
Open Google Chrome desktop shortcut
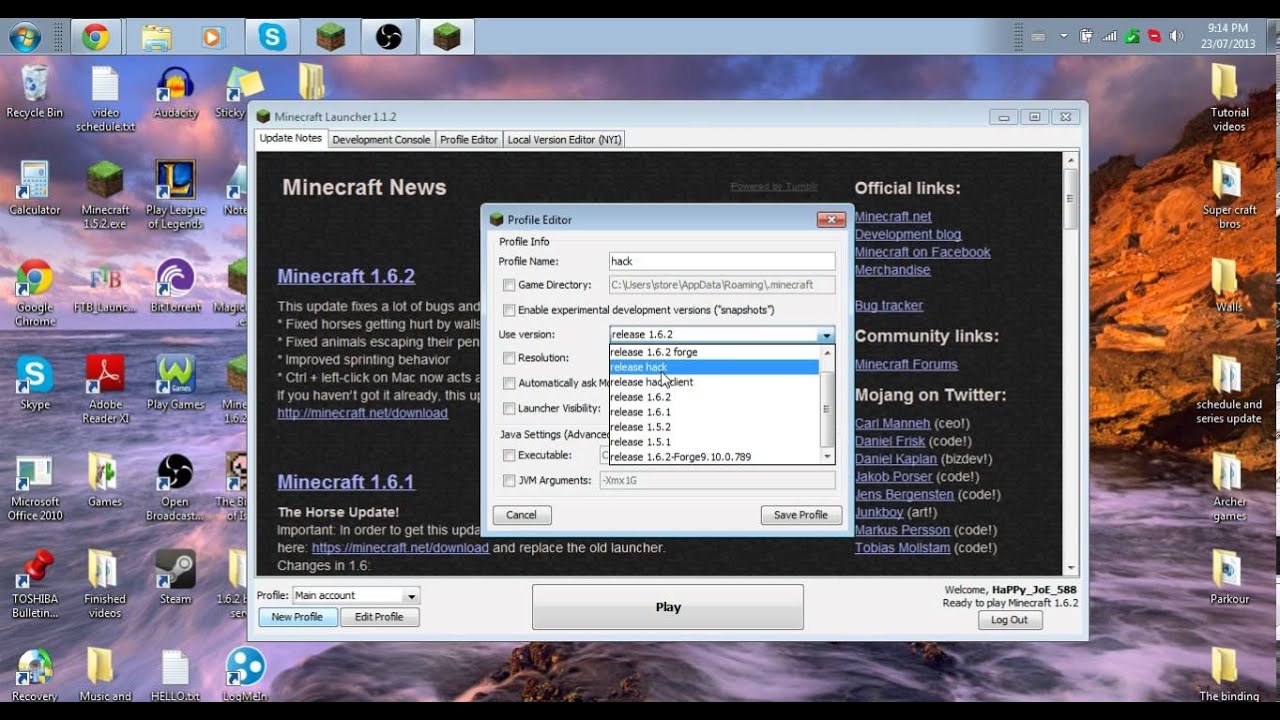(x=35, y=291)
